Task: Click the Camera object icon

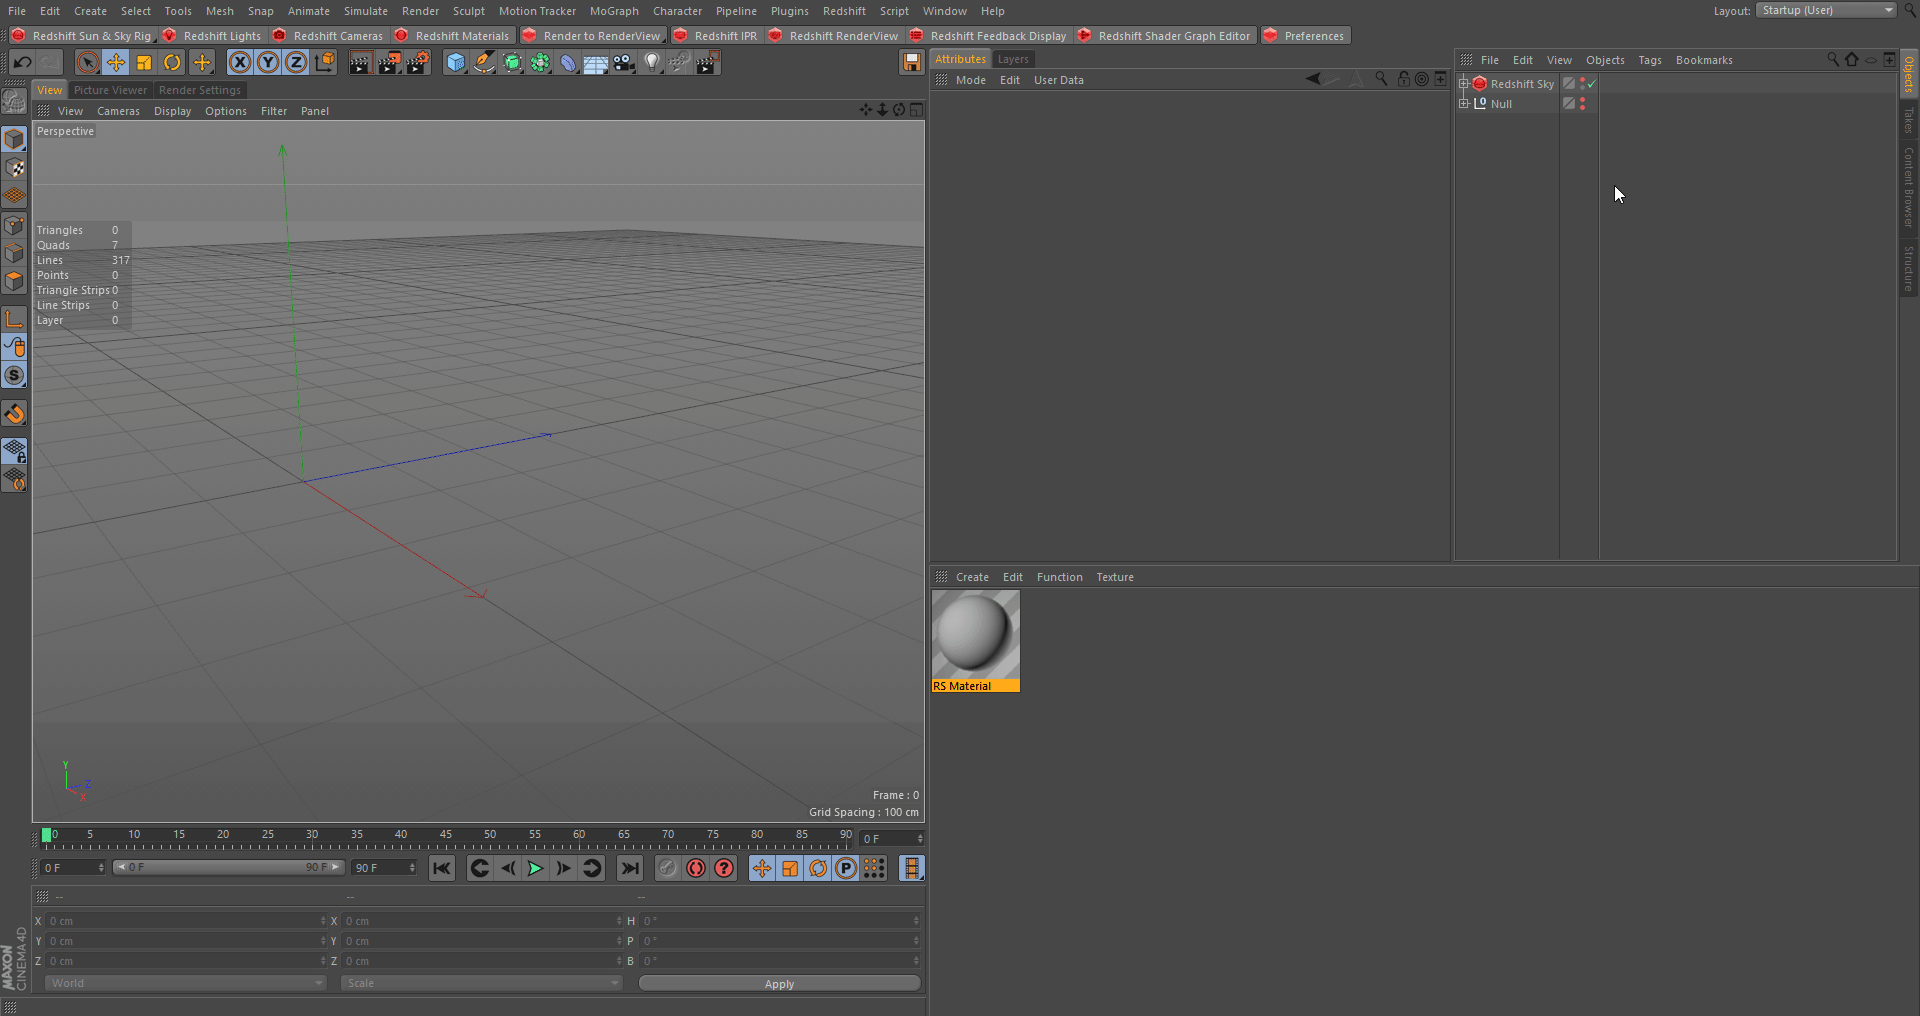Action: point(624,63)
